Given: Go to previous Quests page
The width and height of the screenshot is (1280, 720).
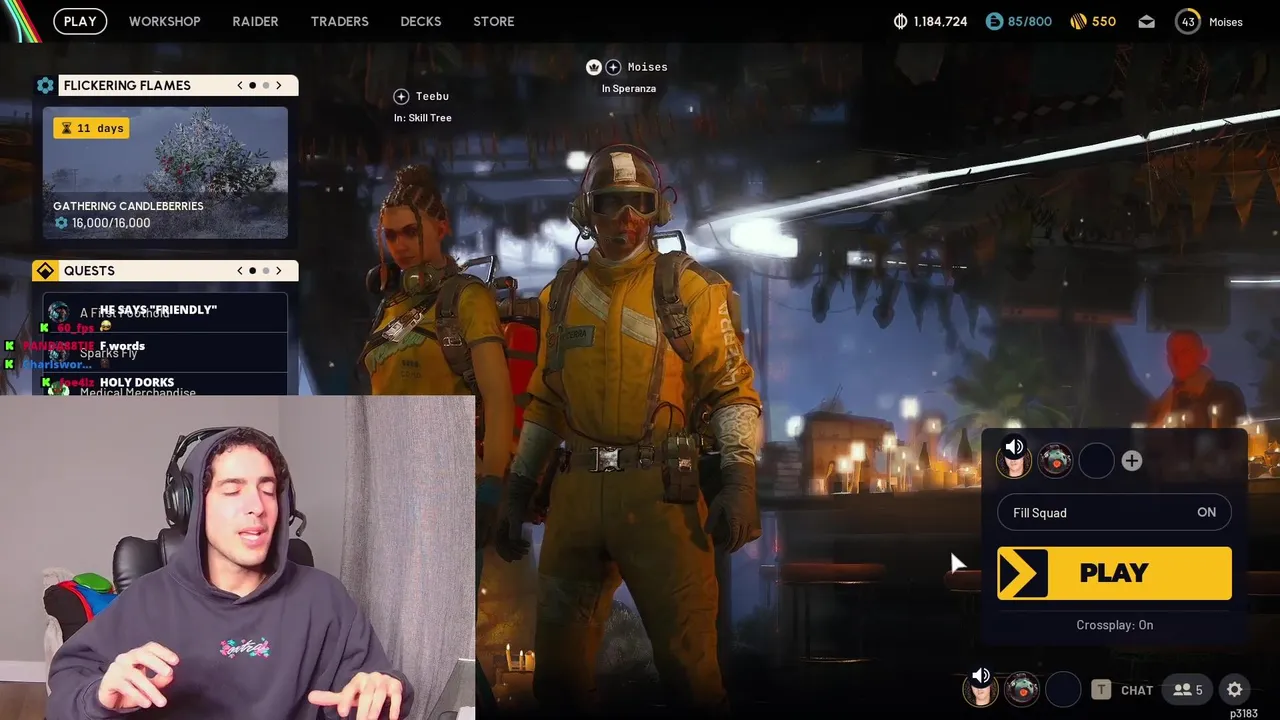Looking at the screenshot, I should coord(240,270).
